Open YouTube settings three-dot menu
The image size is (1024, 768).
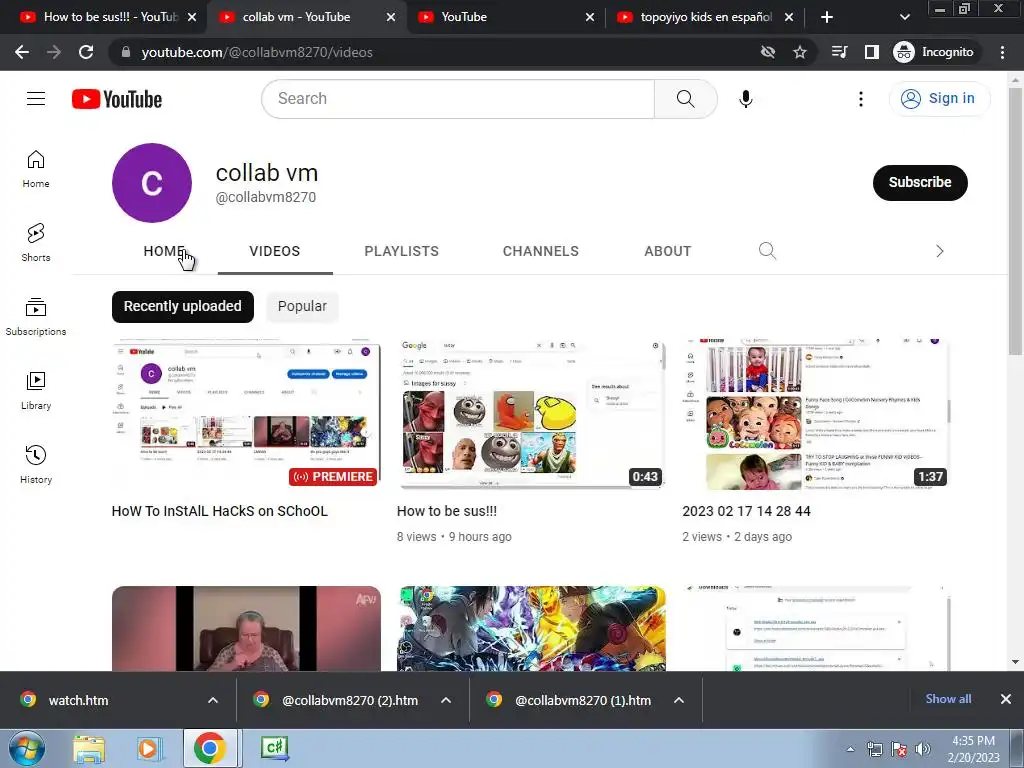pos(861,99)
